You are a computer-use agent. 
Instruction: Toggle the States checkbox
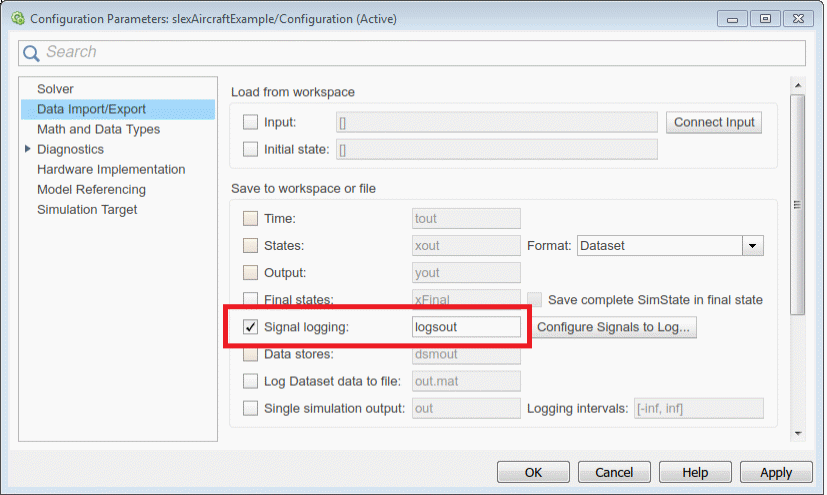click(x=250, y=246)
